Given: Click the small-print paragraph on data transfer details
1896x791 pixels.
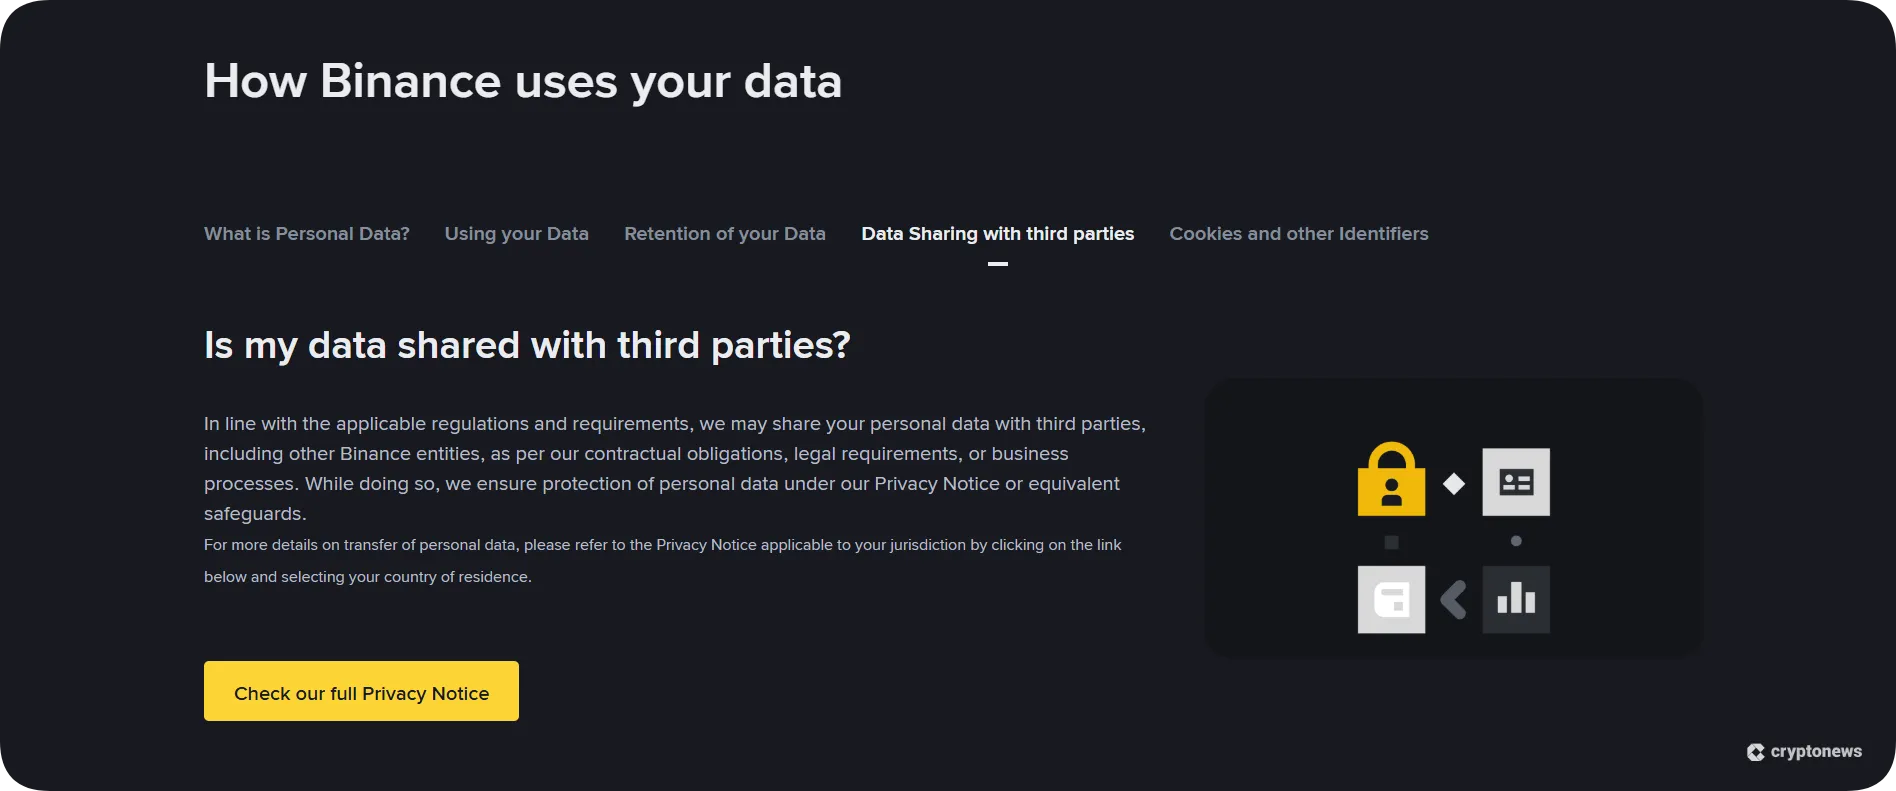Looking at the screenshot, I should (x=662, y=560).
